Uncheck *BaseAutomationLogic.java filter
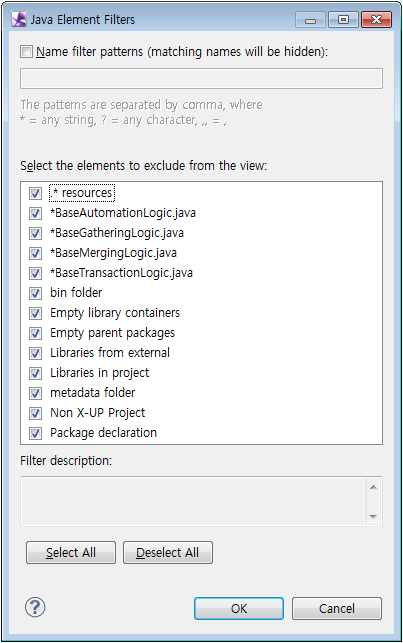Viewport: 403px width, 643px height. tap(35, 213)
